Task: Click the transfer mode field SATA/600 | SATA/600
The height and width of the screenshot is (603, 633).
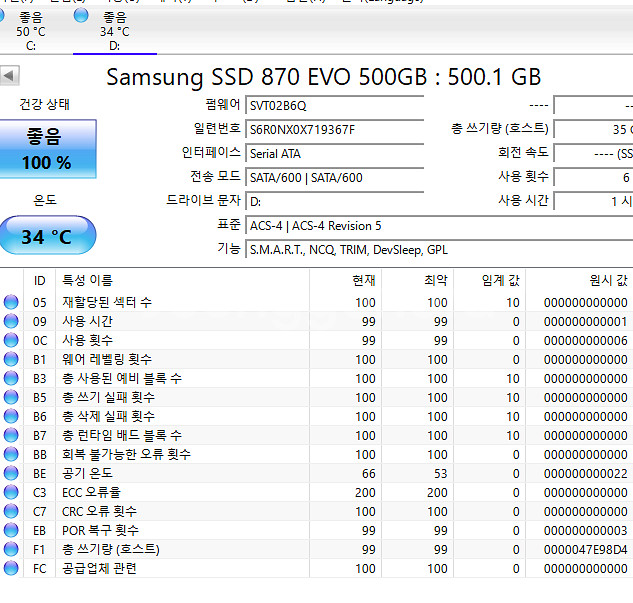Action: [x=335, y=178]
